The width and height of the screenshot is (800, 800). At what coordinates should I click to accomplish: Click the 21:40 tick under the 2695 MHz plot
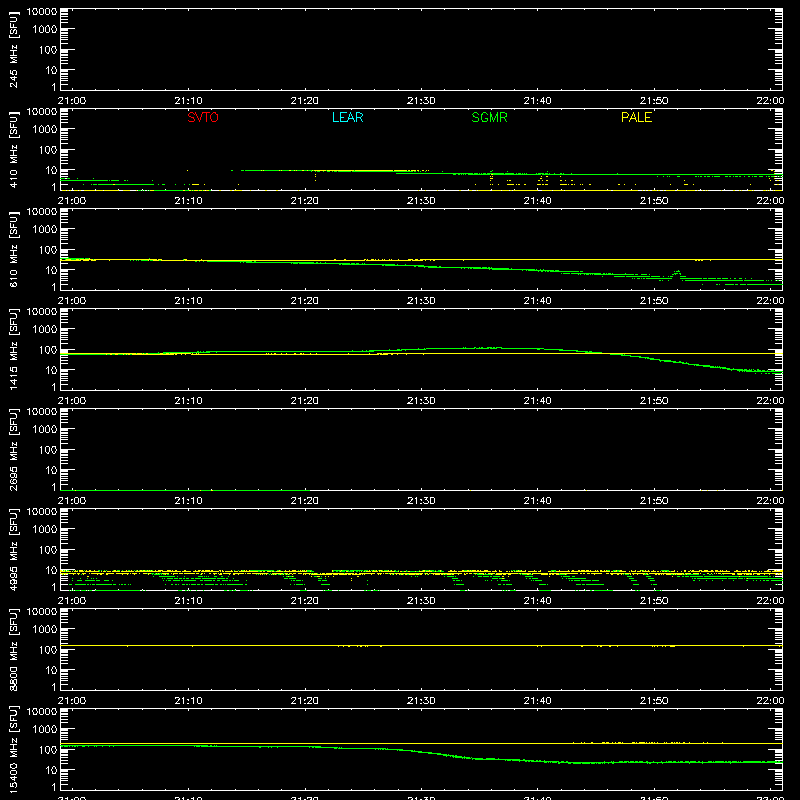537,501
